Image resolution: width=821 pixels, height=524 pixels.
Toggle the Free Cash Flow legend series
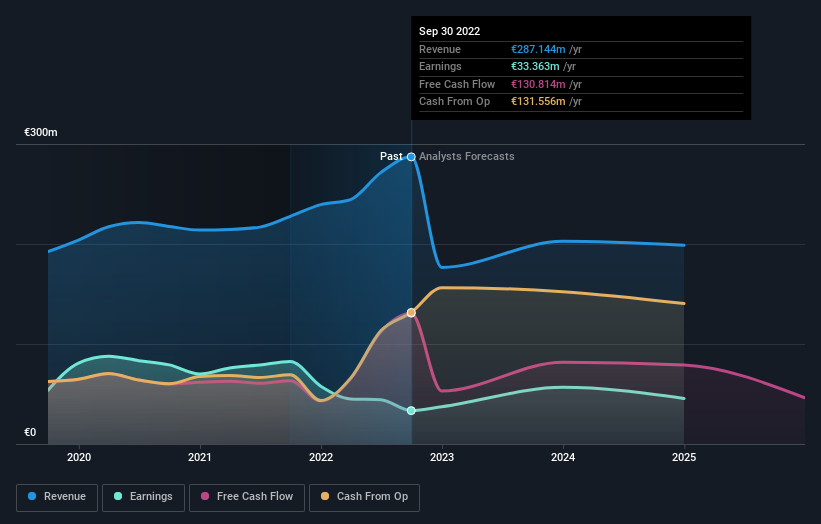(247, 497)
